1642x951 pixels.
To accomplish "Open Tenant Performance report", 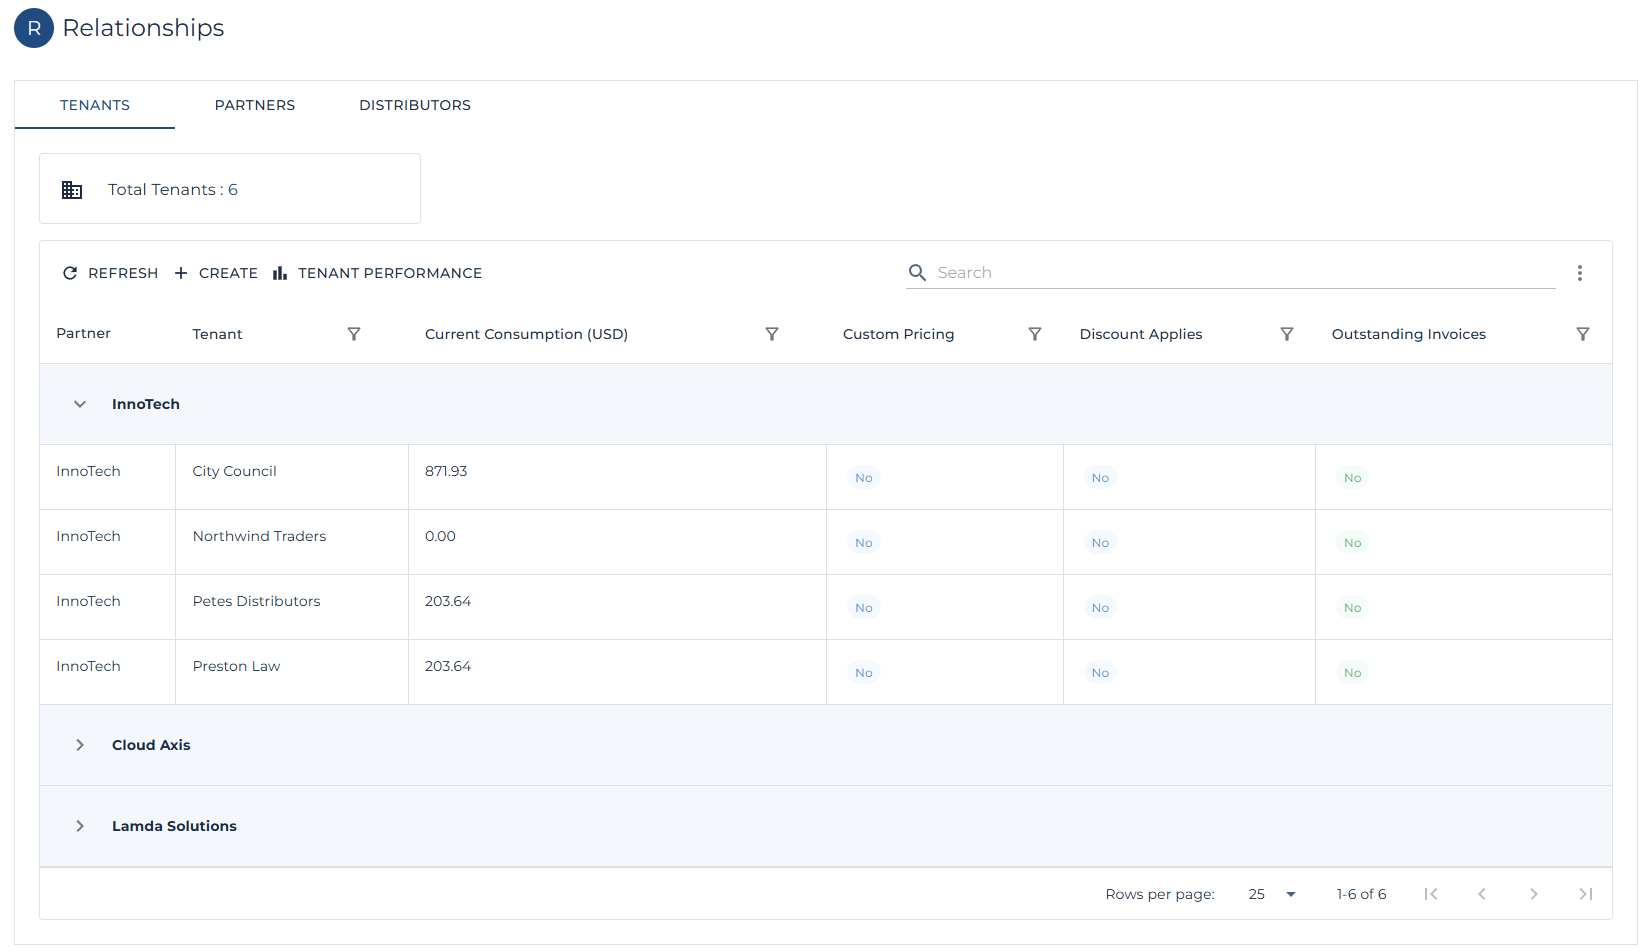I will (377, 273).
